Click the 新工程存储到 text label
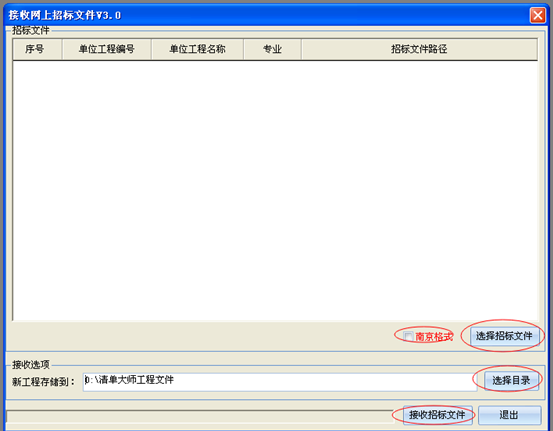This screenshot has height=431, width=553. (x=43, y=382)
